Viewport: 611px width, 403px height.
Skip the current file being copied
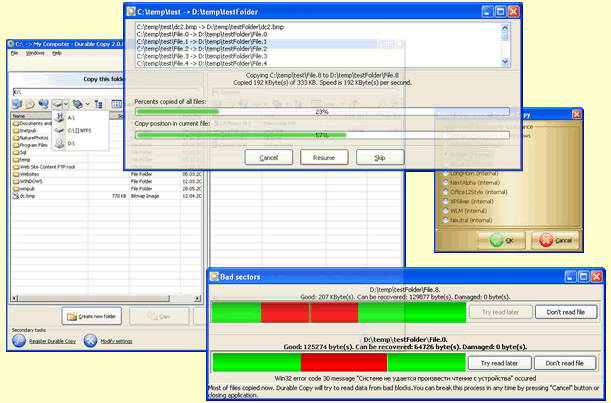coord(380,157)
